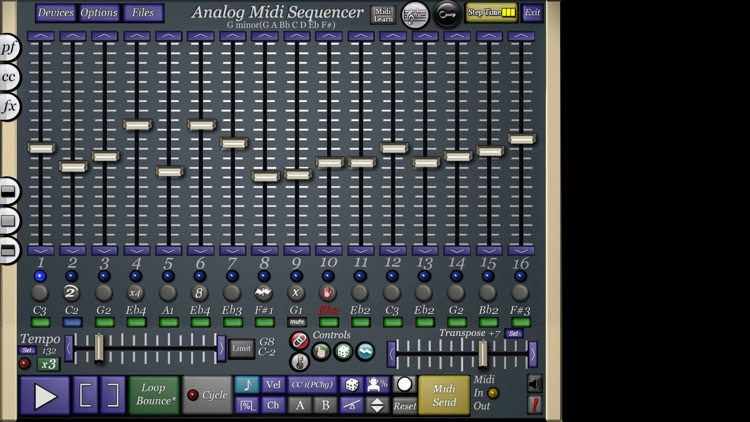Click the right bracket loop end button
The image size is (750, 422).
point(113,395)
